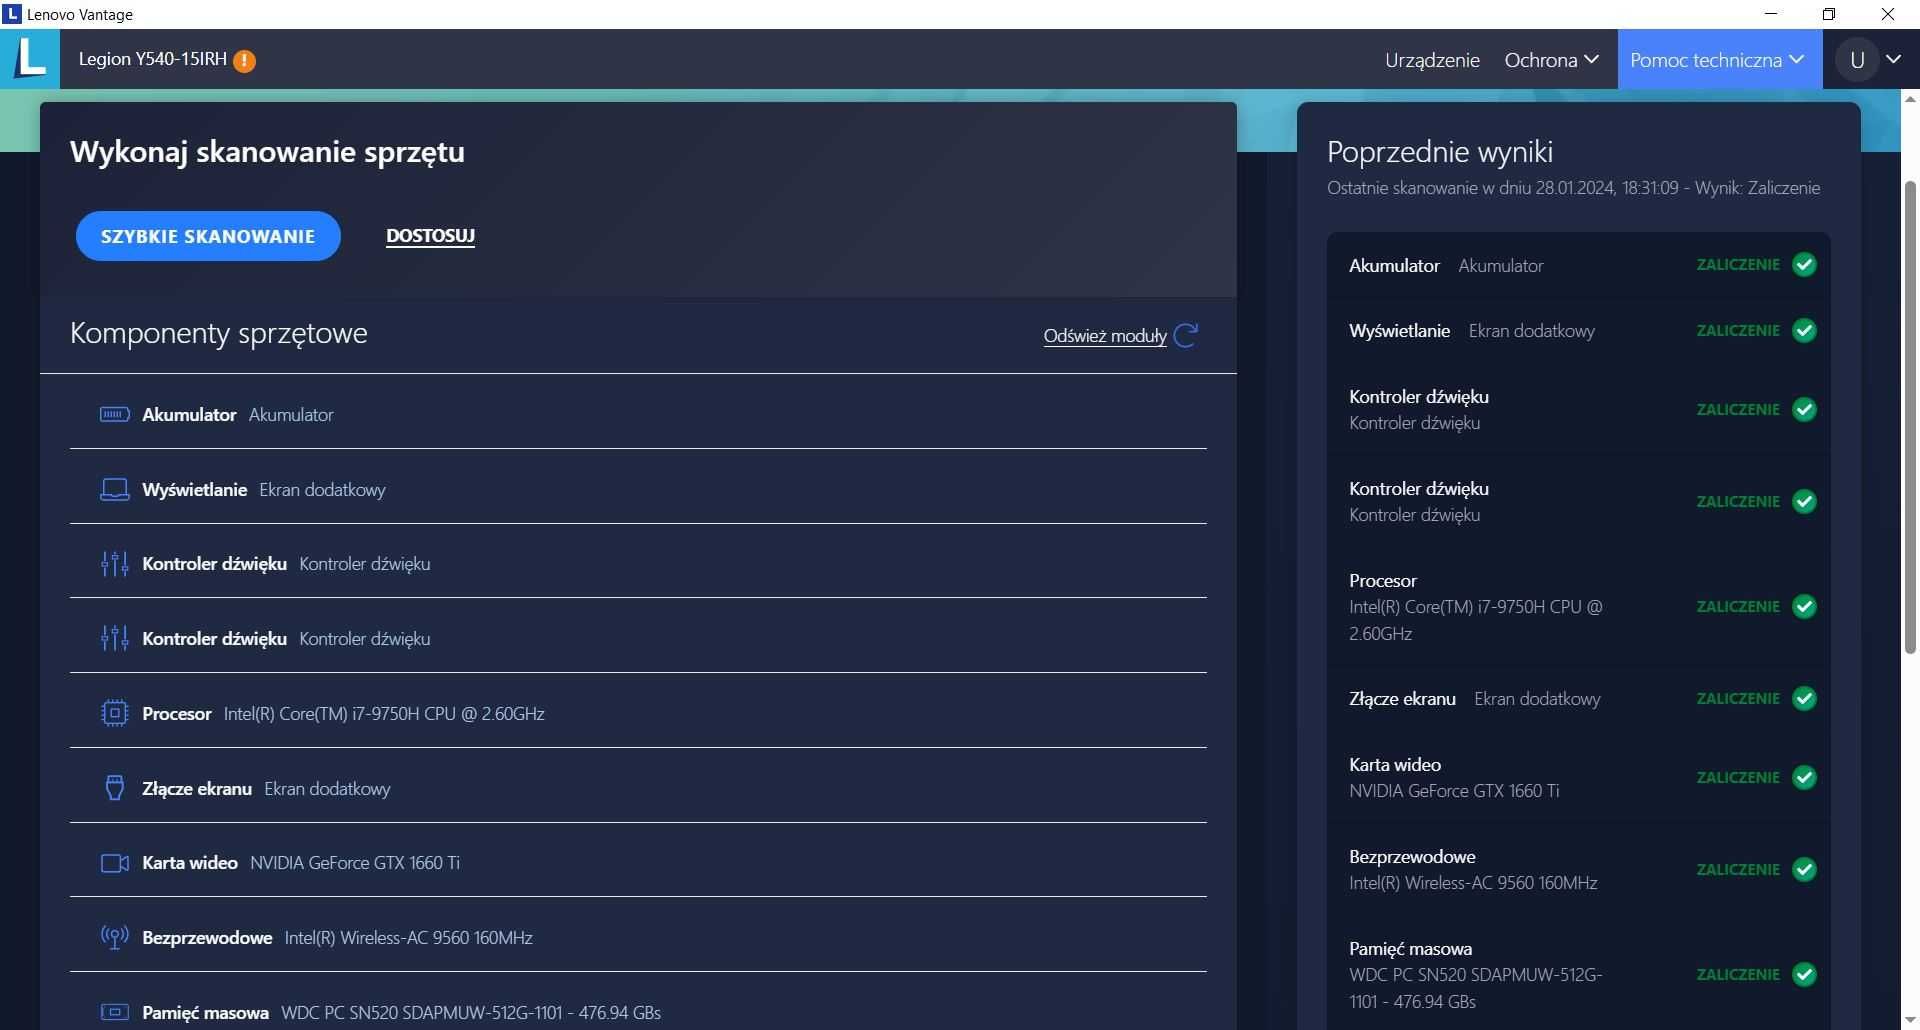Open the DOSTOSUJ customize link

tap(430, 236)
